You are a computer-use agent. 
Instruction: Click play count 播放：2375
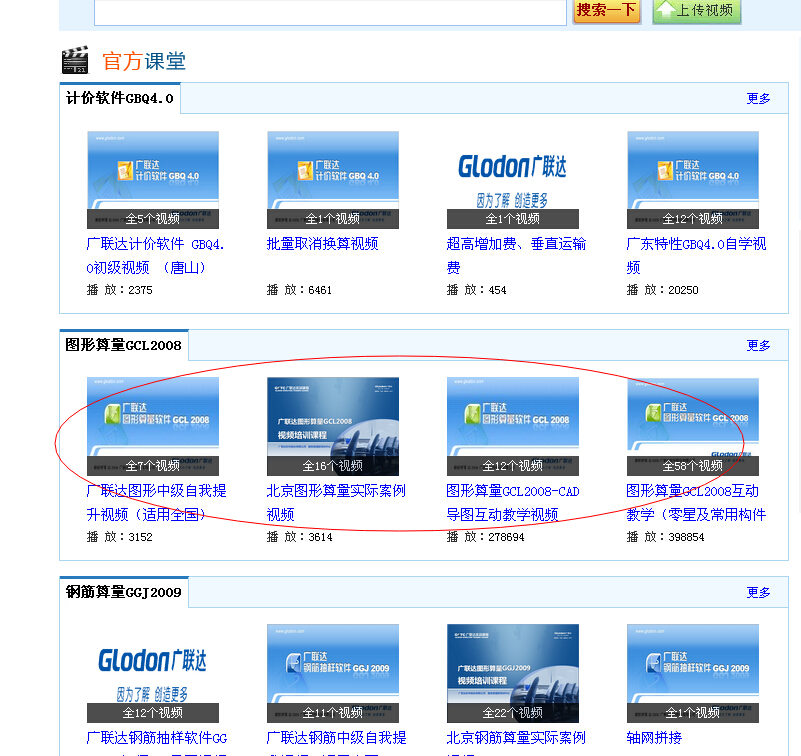click(120, 290)
